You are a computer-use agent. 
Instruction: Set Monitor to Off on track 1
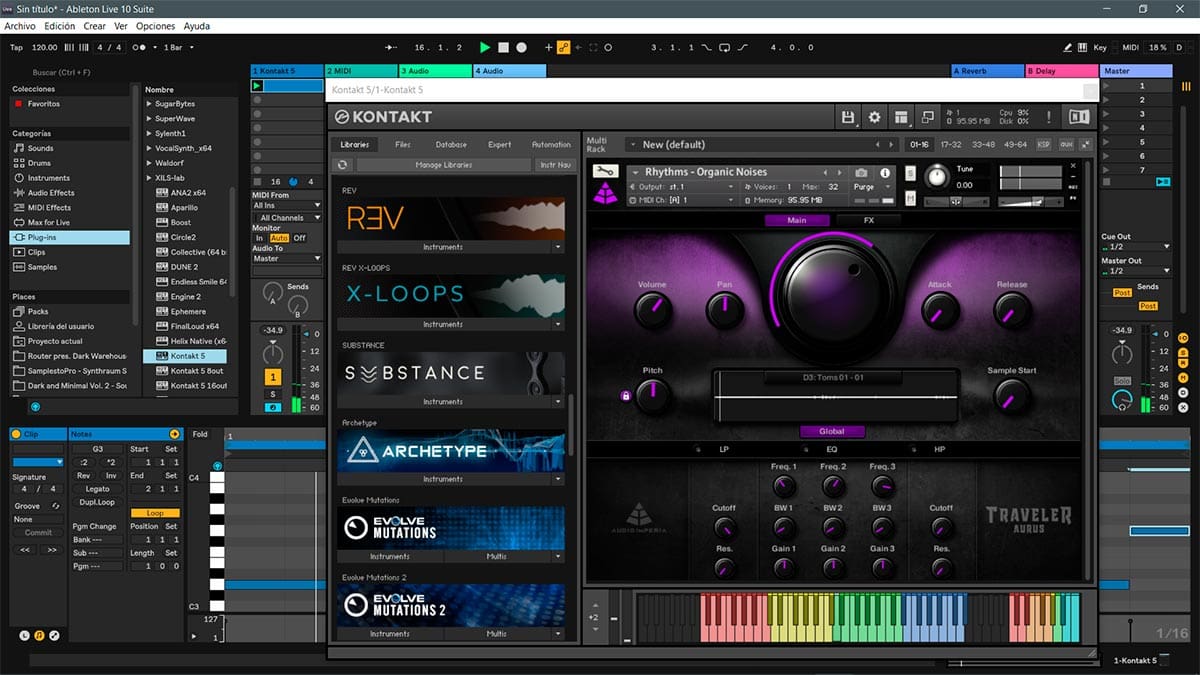(x=299, y=238)
